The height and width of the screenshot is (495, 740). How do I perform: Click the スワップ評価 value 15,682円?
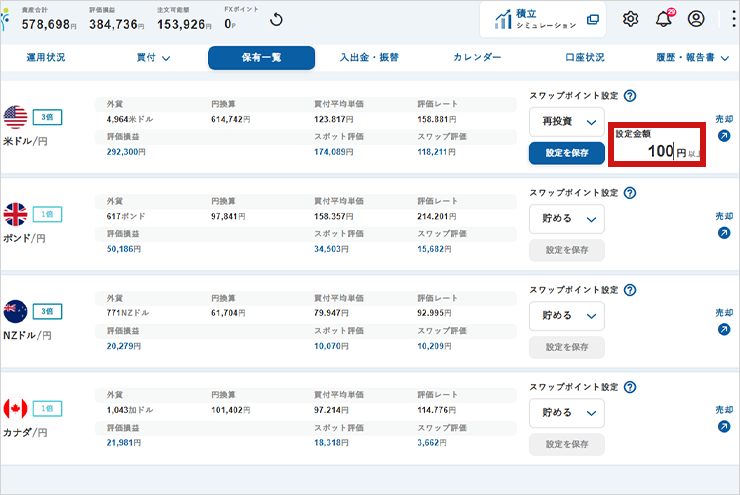tap(434, 249)
